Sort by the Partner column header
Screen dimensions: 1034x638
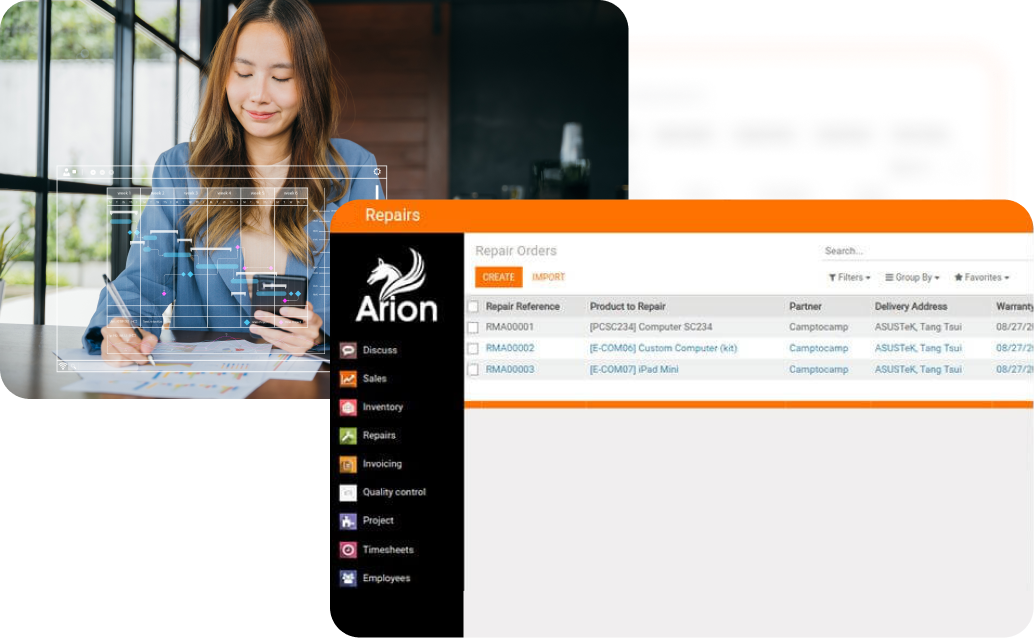(805, 306)
